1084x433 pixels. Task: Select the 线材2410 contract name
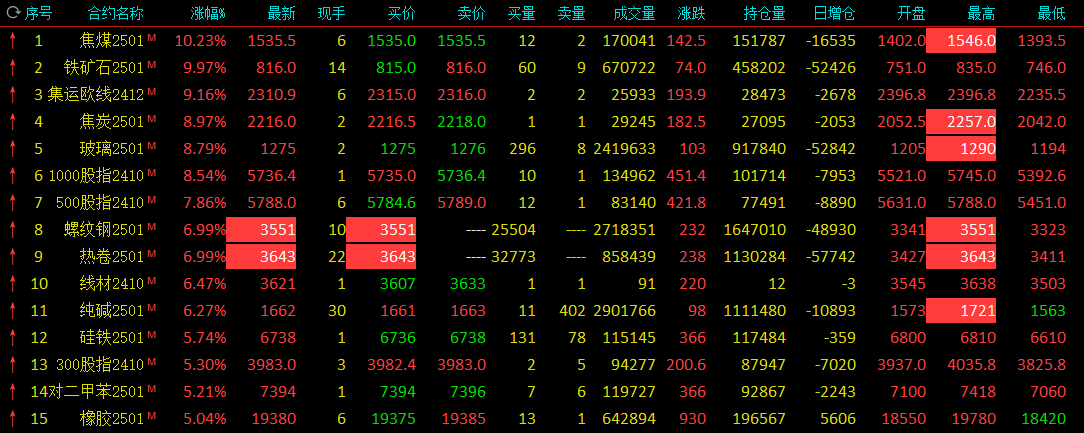point(111,284)
